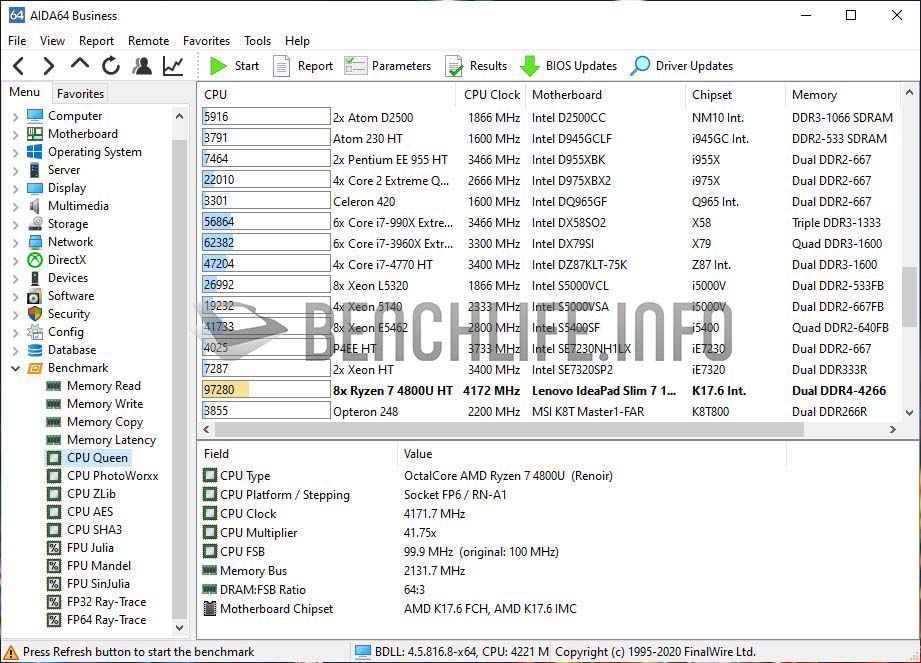Image resolution: width=921 pixels, height=663 pixels.
Task: Sort results by Chipset column header
Action: [735, 95]
